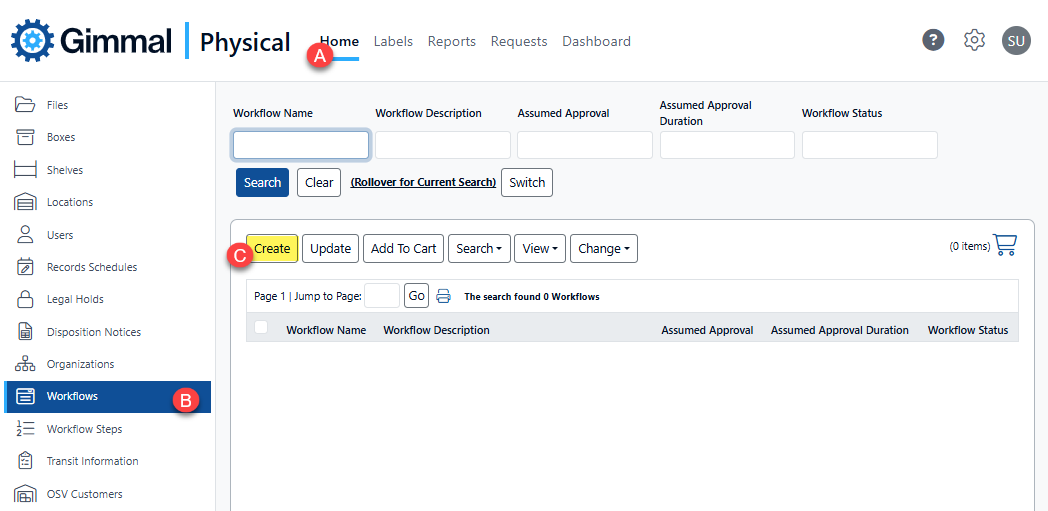The image size is (1048, 511).
Task: Click the Rollover for Current Search link
Action: [x=423, y=182]
